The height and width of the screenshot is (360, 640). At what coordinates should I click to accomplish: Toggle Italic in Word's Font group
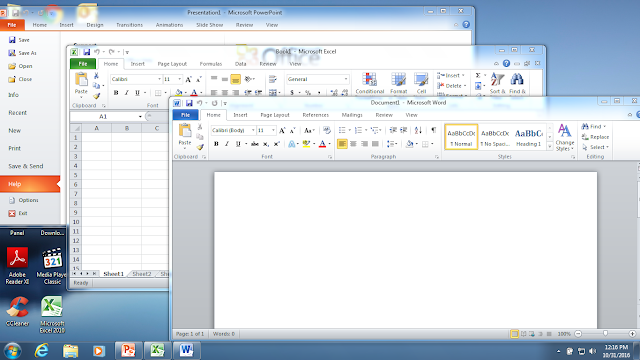pos(227,144)
